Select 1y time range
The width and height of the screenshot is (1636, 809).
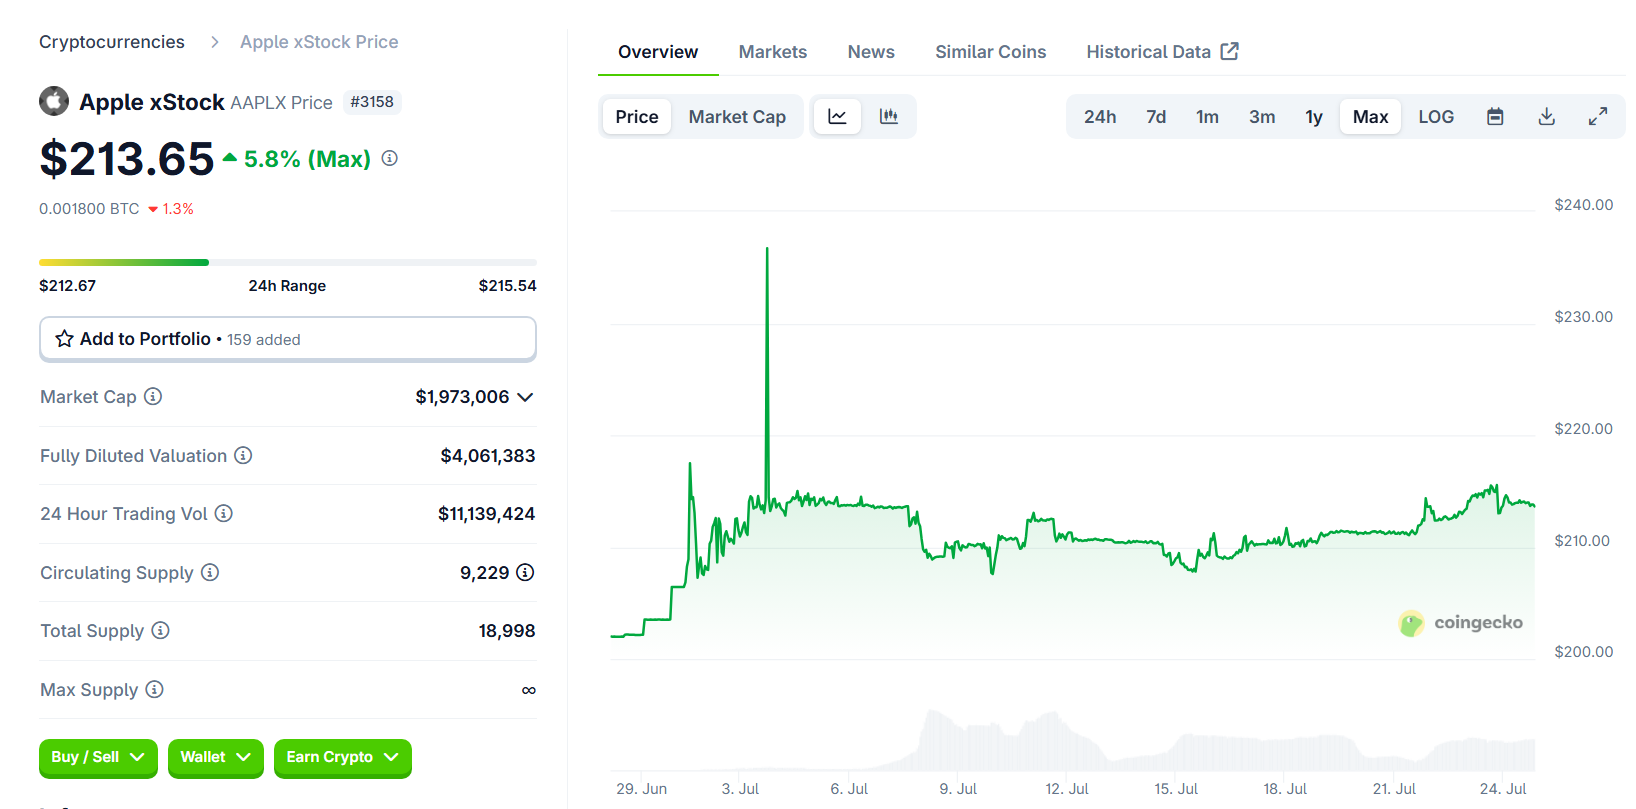(x=1314, y=117)
